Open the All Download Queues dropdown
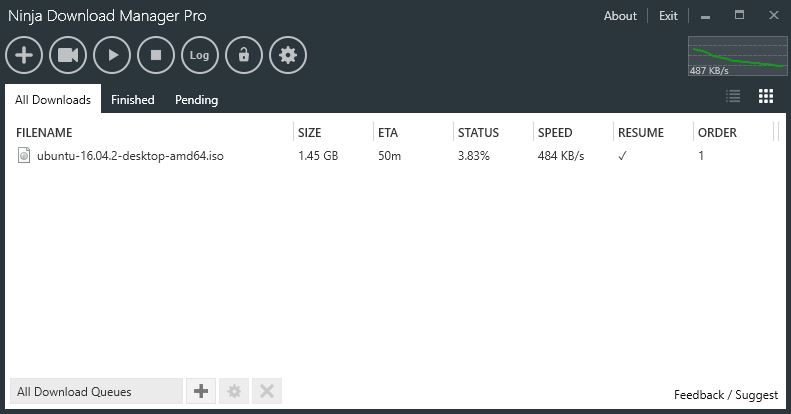The image size is (791, 414). [95, 391]
